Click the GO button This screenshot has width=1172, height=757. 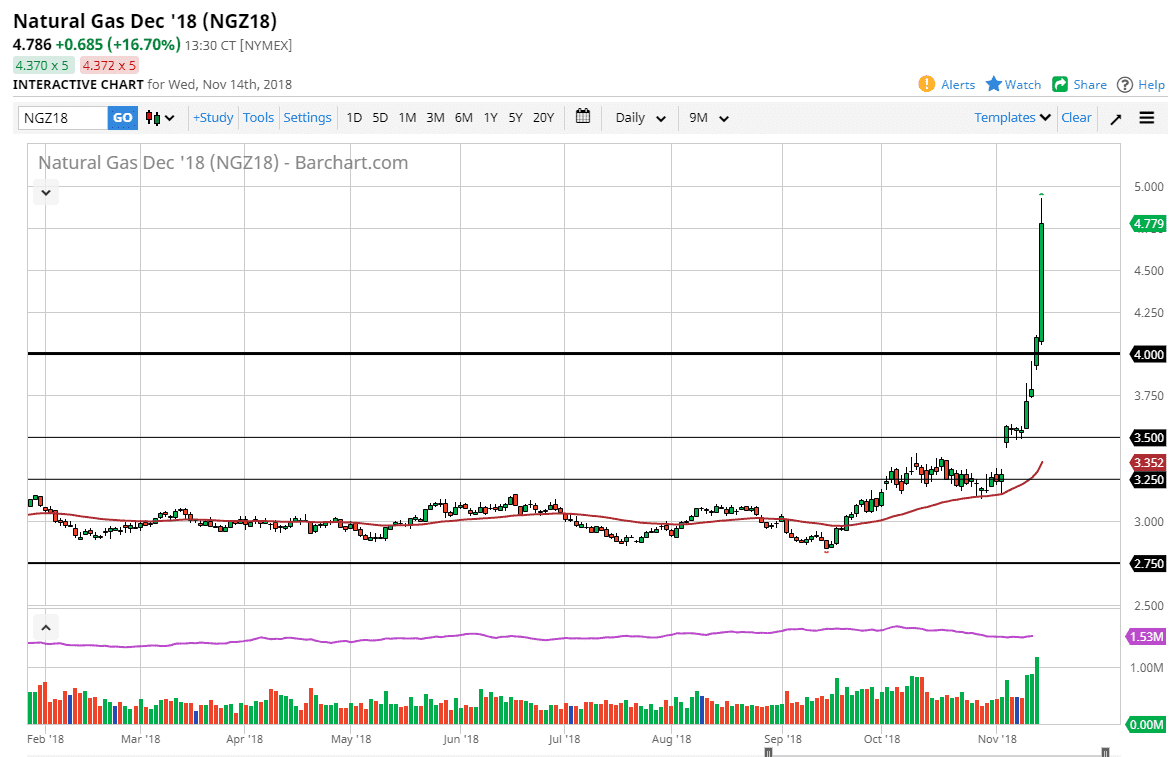click(x=123, y=118)
